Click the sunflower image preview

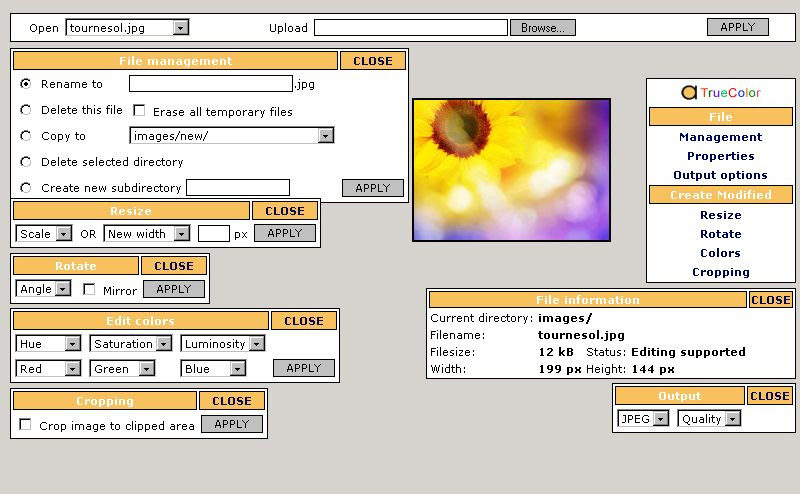click(x=511, y=169)
